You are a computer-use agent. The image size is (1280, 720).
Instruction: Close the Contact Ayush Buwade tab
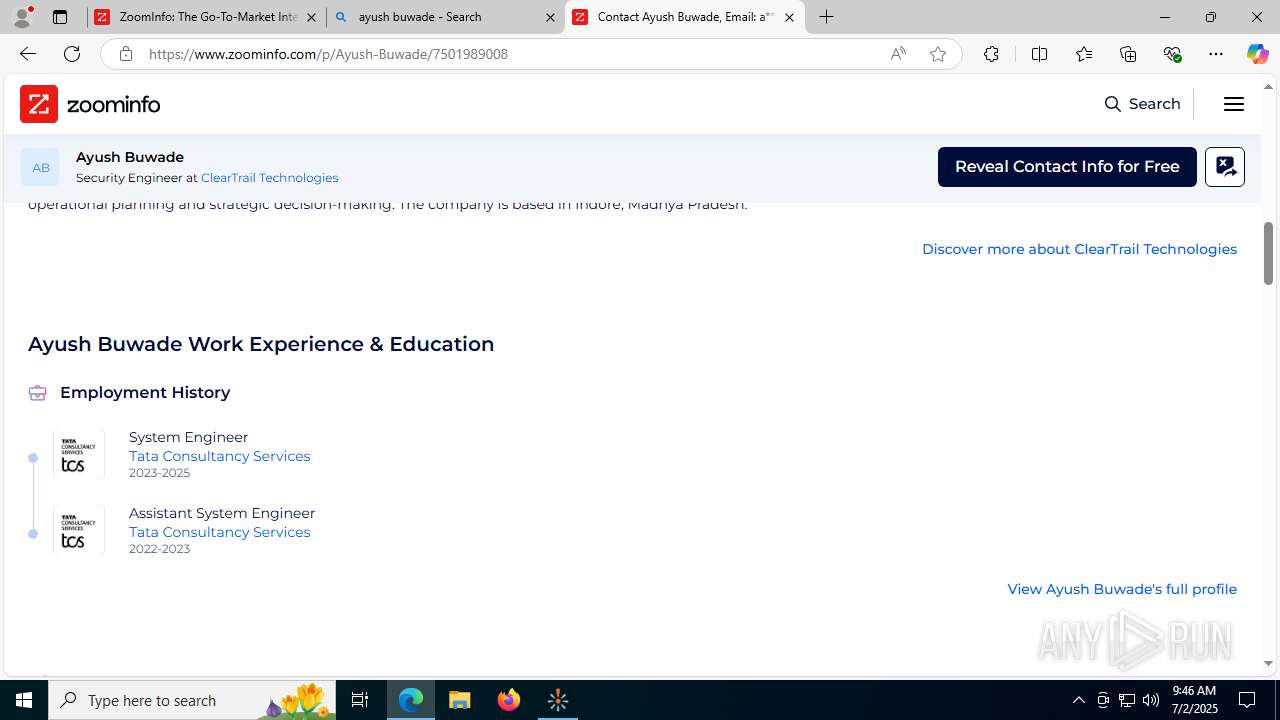789,17
